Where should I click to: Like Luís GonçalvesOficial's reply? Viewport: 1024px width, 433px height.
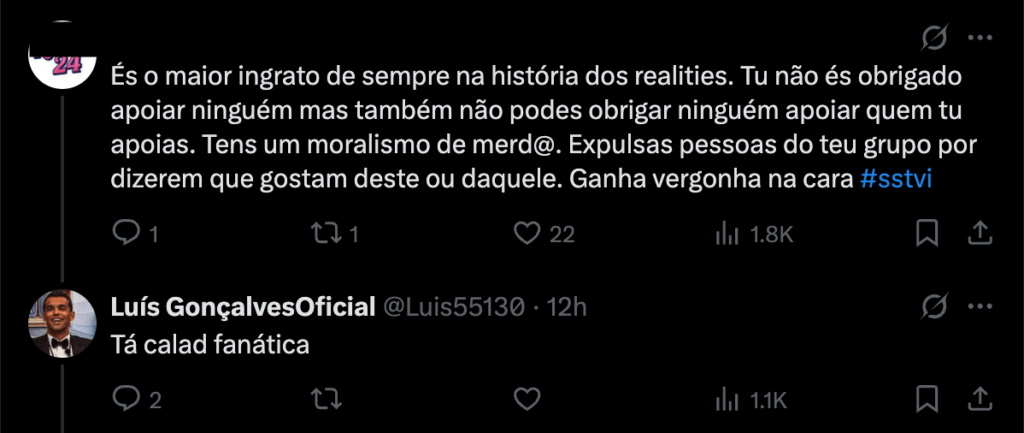click(x=526, y=400)
